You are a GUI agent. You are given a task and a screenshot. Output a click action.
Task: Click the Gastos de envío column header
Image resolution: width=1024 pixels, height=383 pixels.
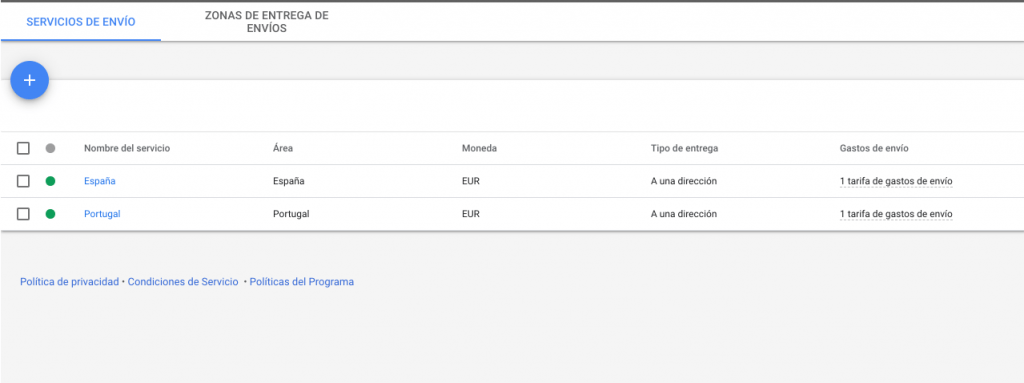(874, 148)
